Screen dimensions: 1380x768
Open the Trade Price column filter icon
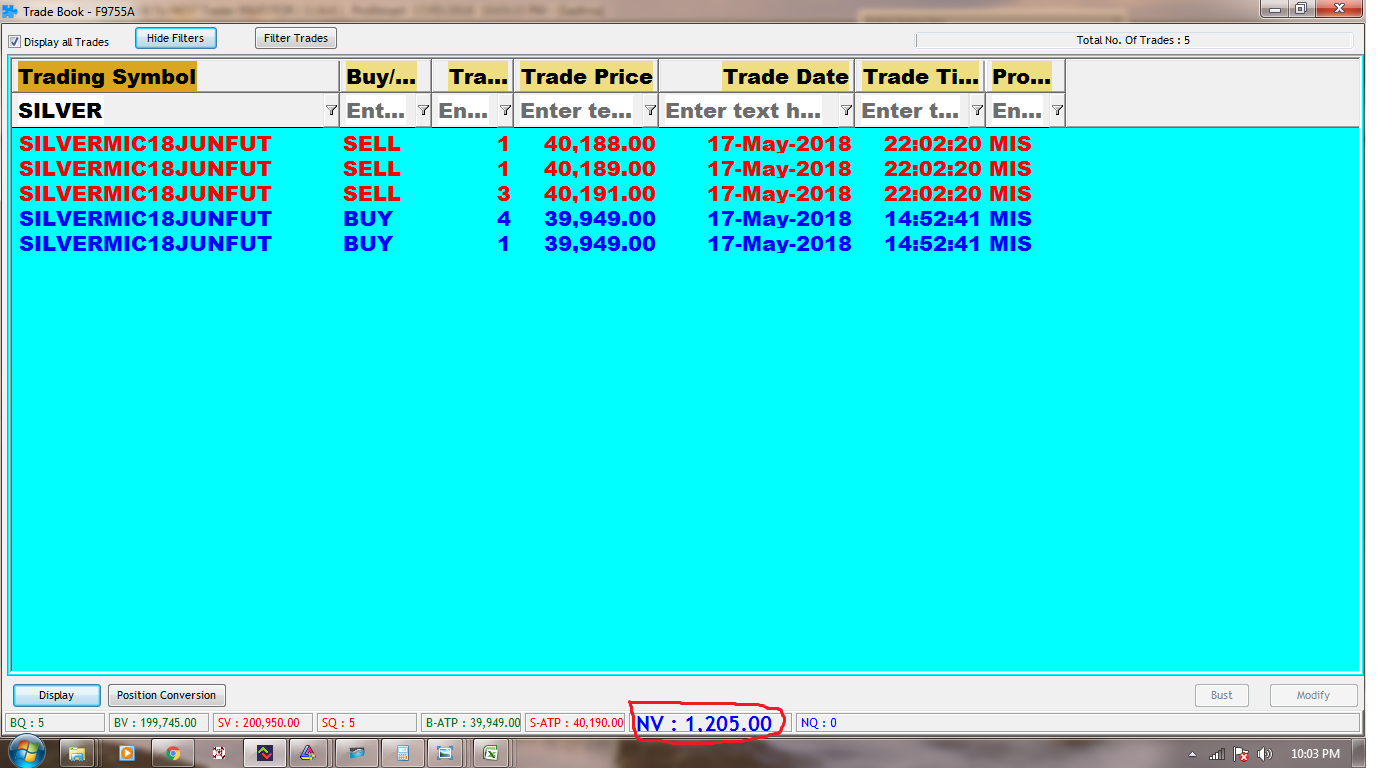[x=650, y=110]
